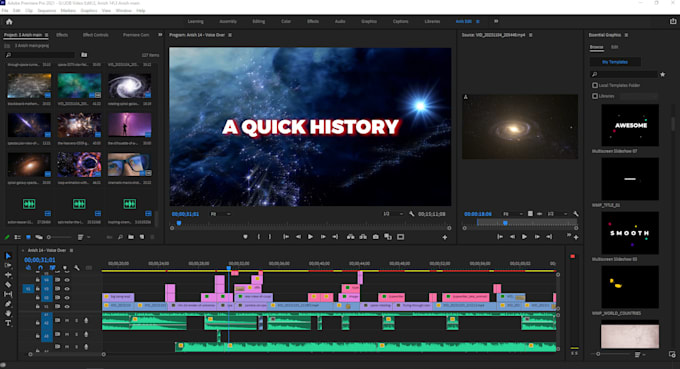Viewport: 680px width, 369px height.
Task: Step forward one frame in Program monitor
Action: (323, 237)
